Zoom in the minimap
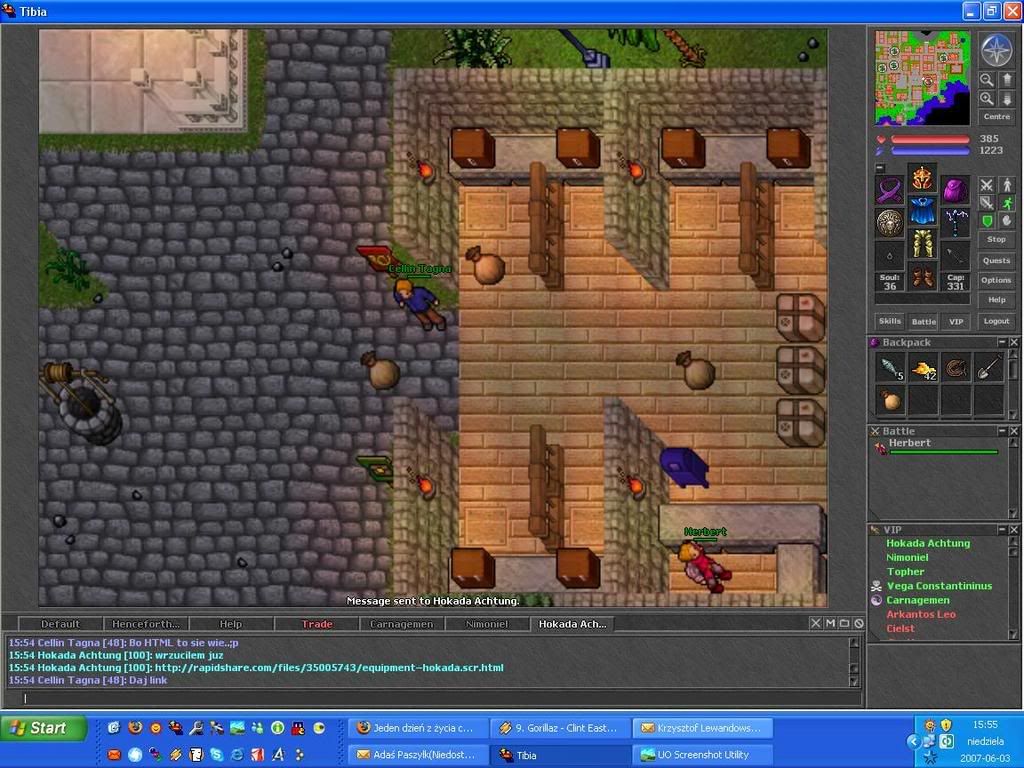The width and height of the screenshot is (1024, 768). (987, 99)
